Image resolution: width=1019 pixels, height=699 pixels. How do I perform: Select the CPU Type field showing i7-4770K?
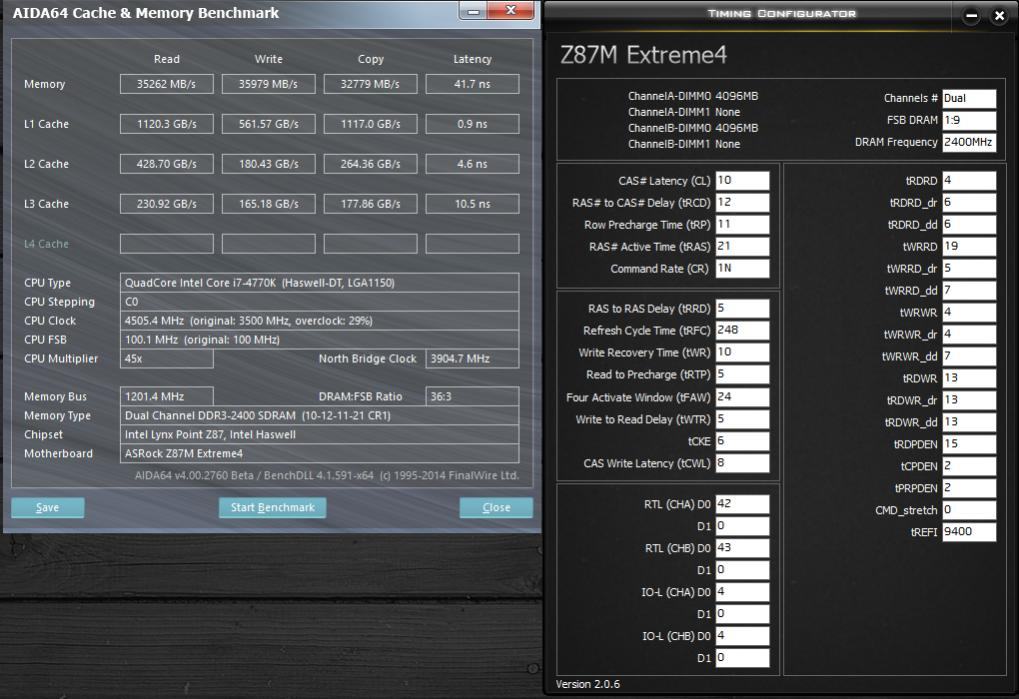(x=319, y=283)
